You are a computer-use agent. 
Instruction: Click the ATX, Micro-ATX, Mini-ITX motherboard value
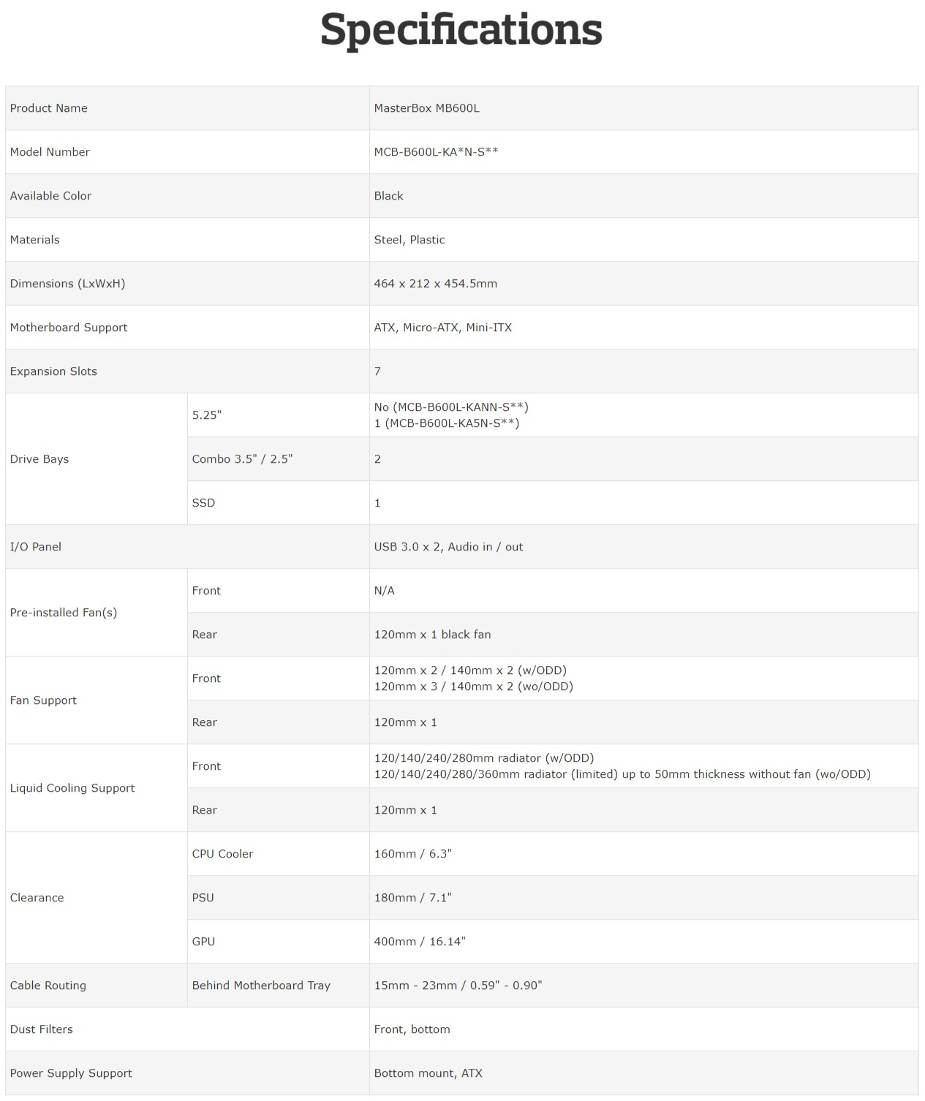pos(442,328)
